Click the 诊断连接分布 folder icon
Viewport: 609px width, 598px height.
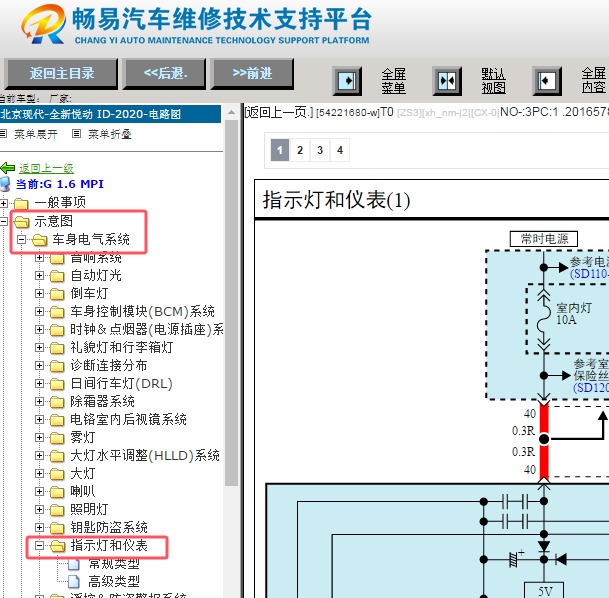coord(57,366)
